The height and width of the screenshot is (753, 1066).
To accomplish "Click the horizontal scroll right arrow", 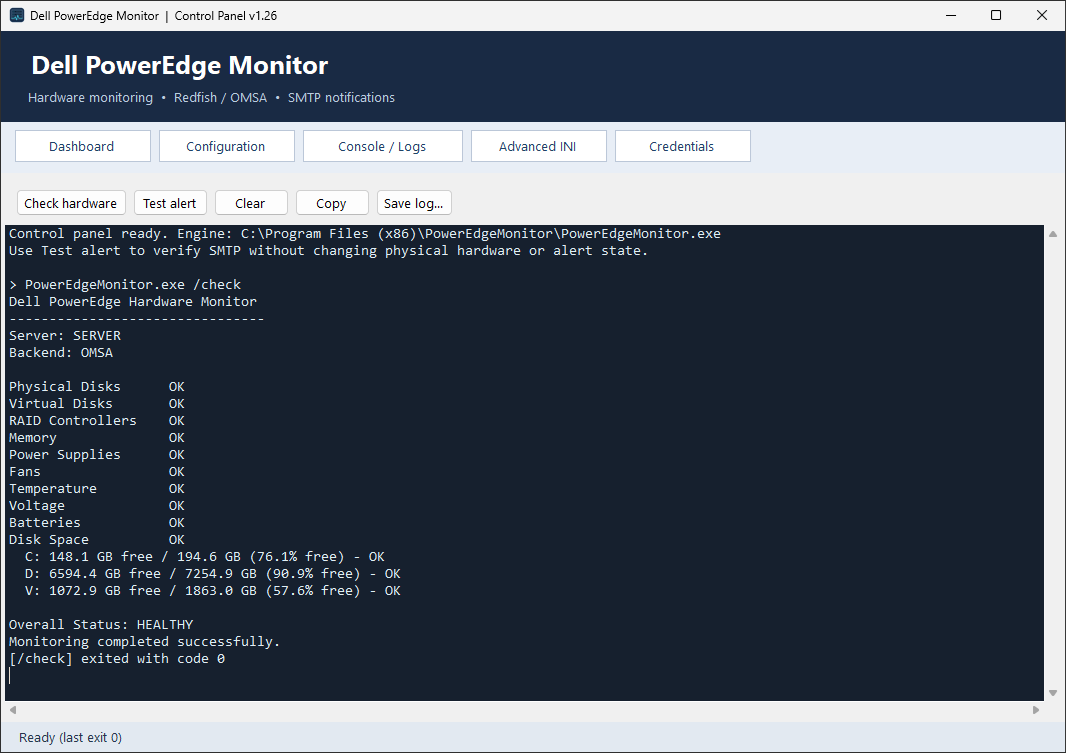I will point(1035,710).
